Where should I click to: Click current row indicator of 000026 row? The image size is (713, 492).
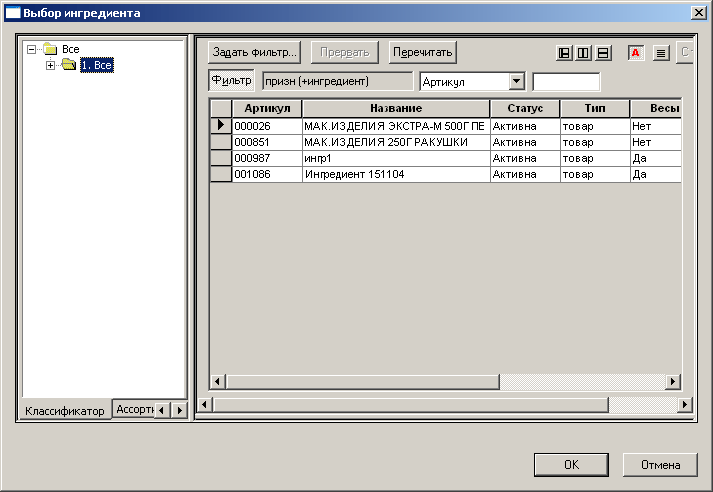[x=221, y=126]
